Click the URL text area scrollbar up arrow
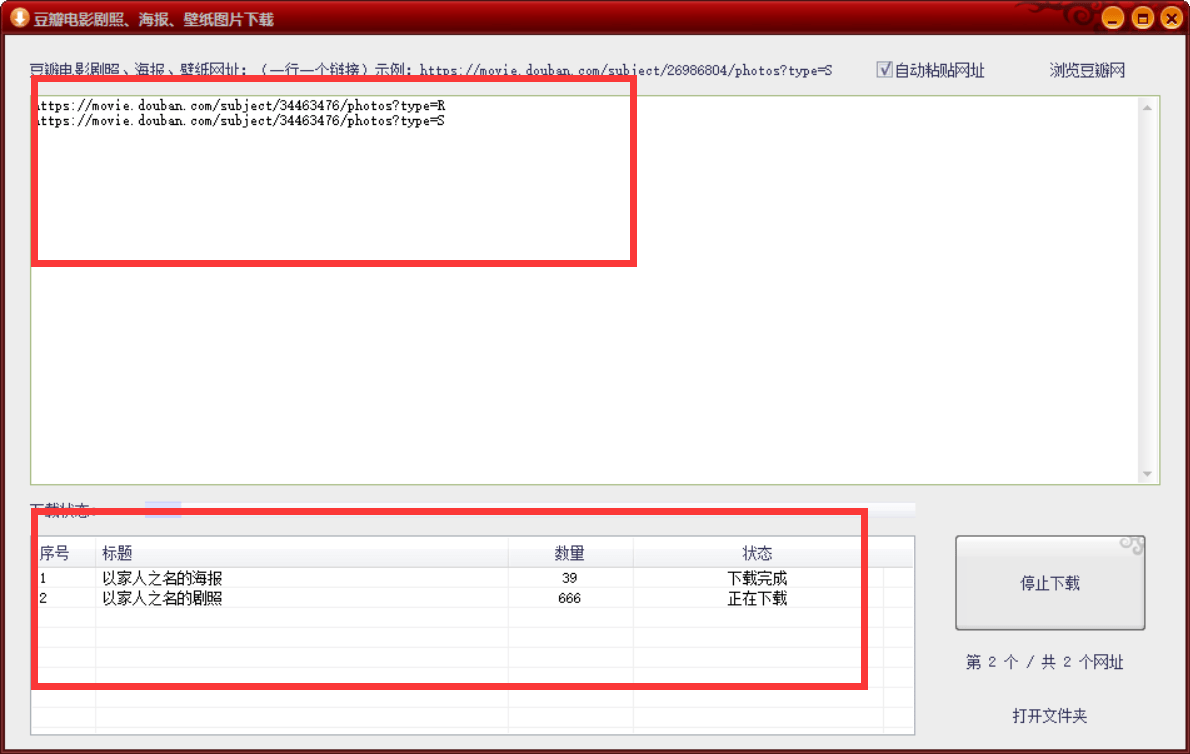 click(1147, 108)
